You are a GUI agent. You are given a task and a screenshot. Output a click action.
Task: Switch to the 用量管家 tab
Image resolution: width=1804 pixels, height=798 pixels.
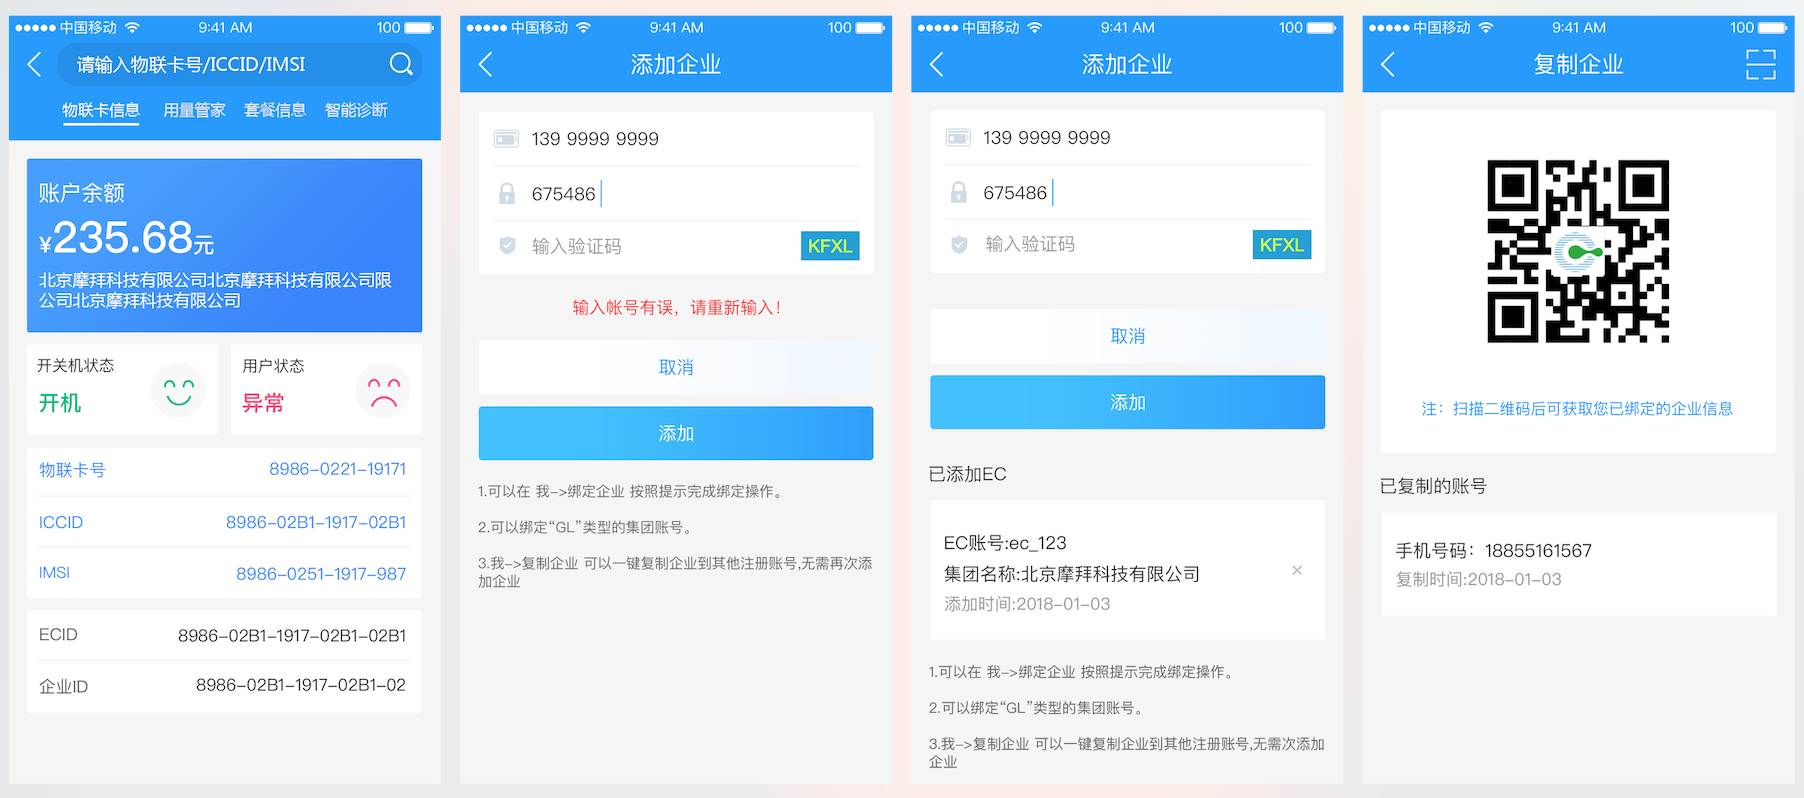194,110
